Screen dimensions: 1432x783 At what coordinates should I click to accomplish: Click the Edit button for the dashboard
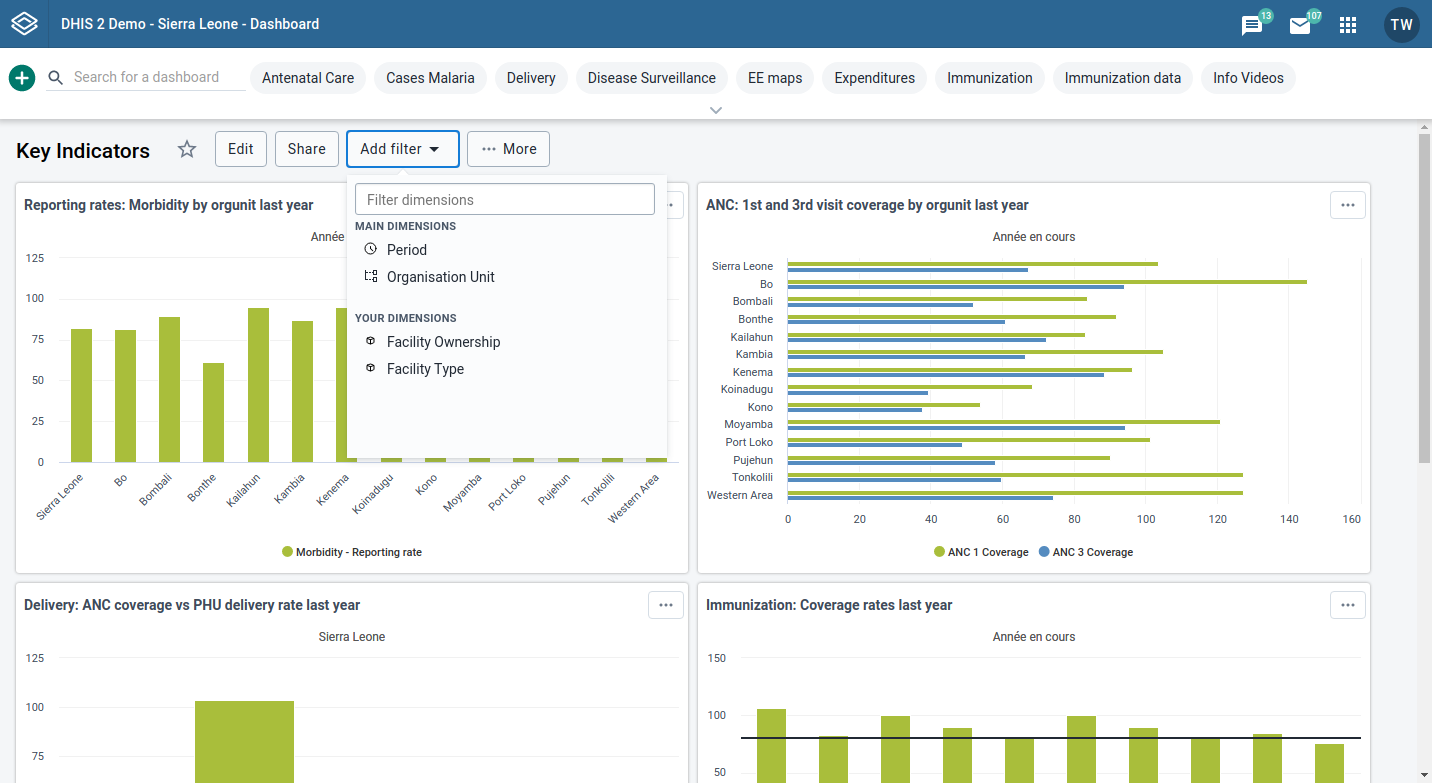(x=240, y=148)
